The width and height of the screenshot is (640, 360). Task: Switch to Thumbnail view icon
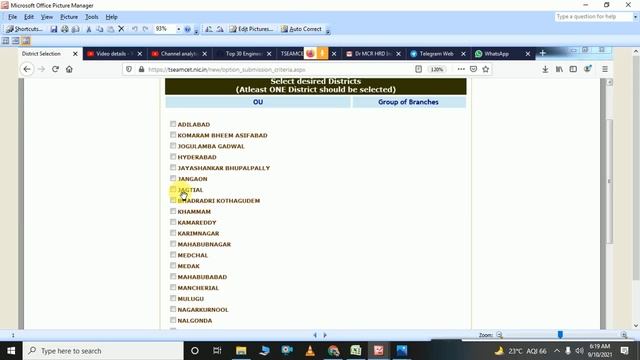5,41
